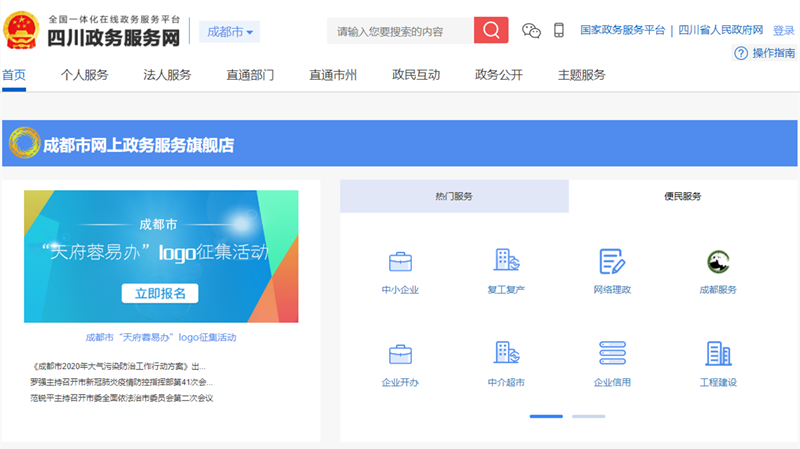Click the 登录 login link
The width and height of the screenshot is (800, 449).
pyautogui.click(x=784, y=31)
